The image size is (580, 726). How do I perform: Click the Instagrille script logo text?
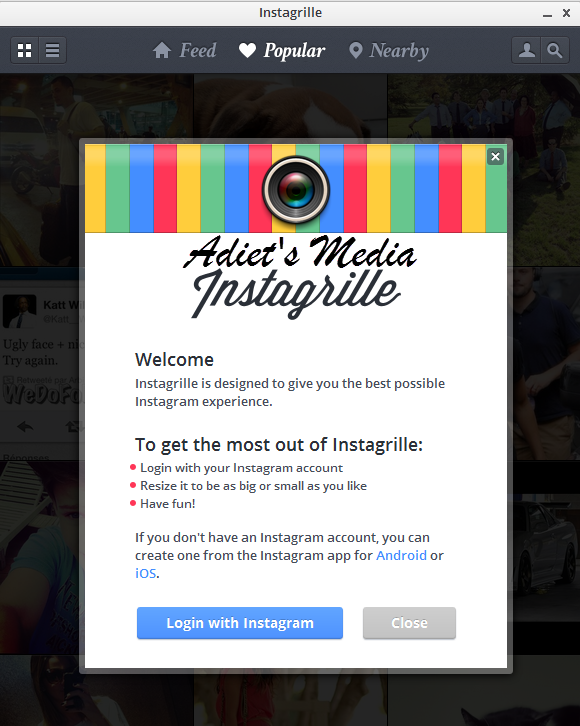(296, 293)
